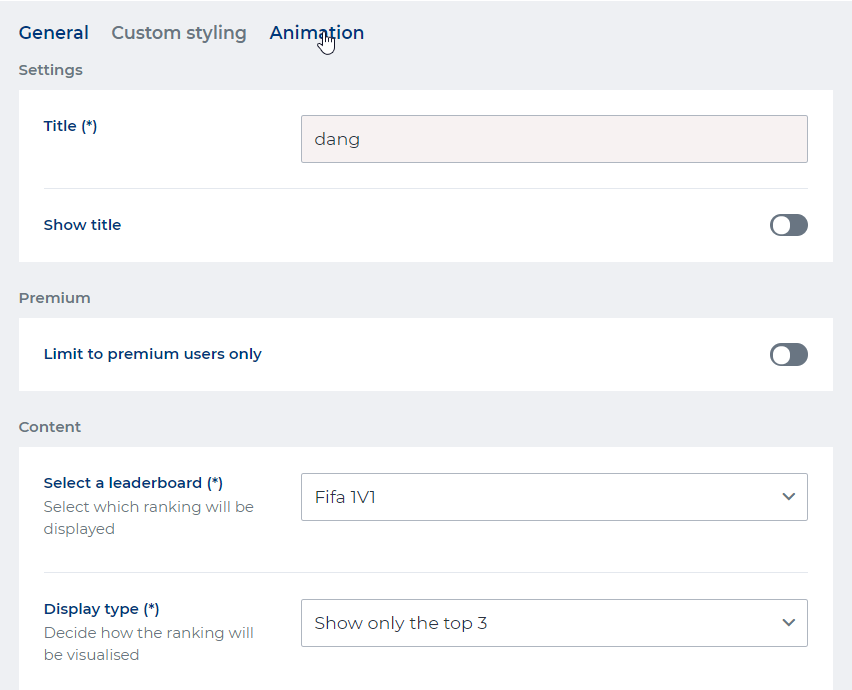Viewport: 852px width, 690px height.
Task: Click the Content section heading
Action: tap(50, 427)
